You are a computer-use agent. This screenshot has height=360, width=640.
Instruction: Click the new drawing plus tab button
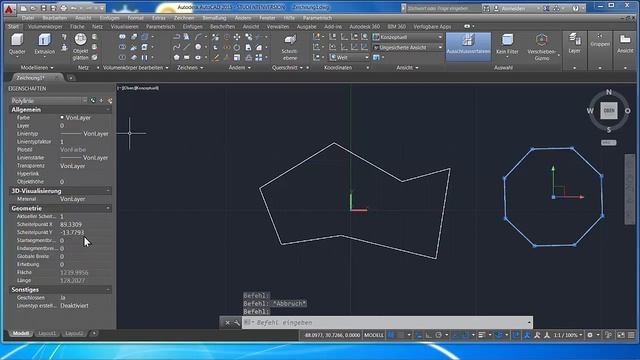tap(71, 78)
